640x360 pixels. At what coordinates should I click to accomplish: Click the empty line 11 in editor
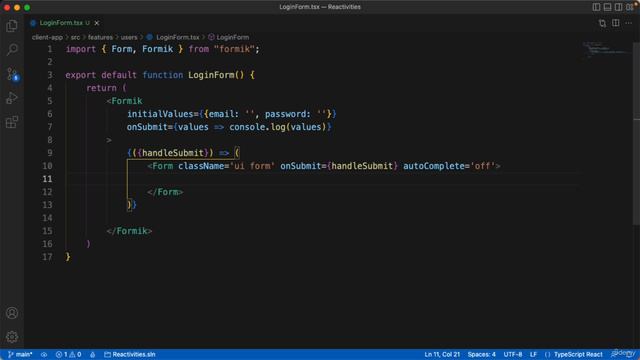coord(322,179)
